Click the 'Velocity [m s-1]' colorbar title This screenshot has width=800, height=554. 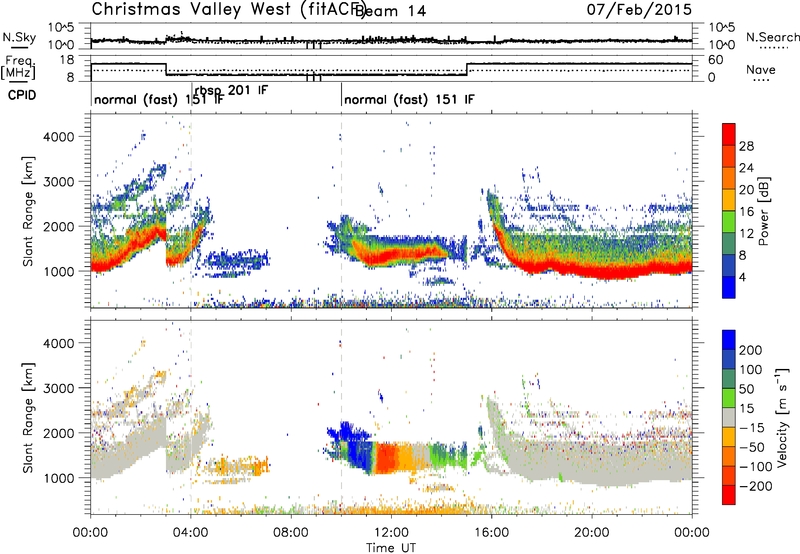click(782, 417)
